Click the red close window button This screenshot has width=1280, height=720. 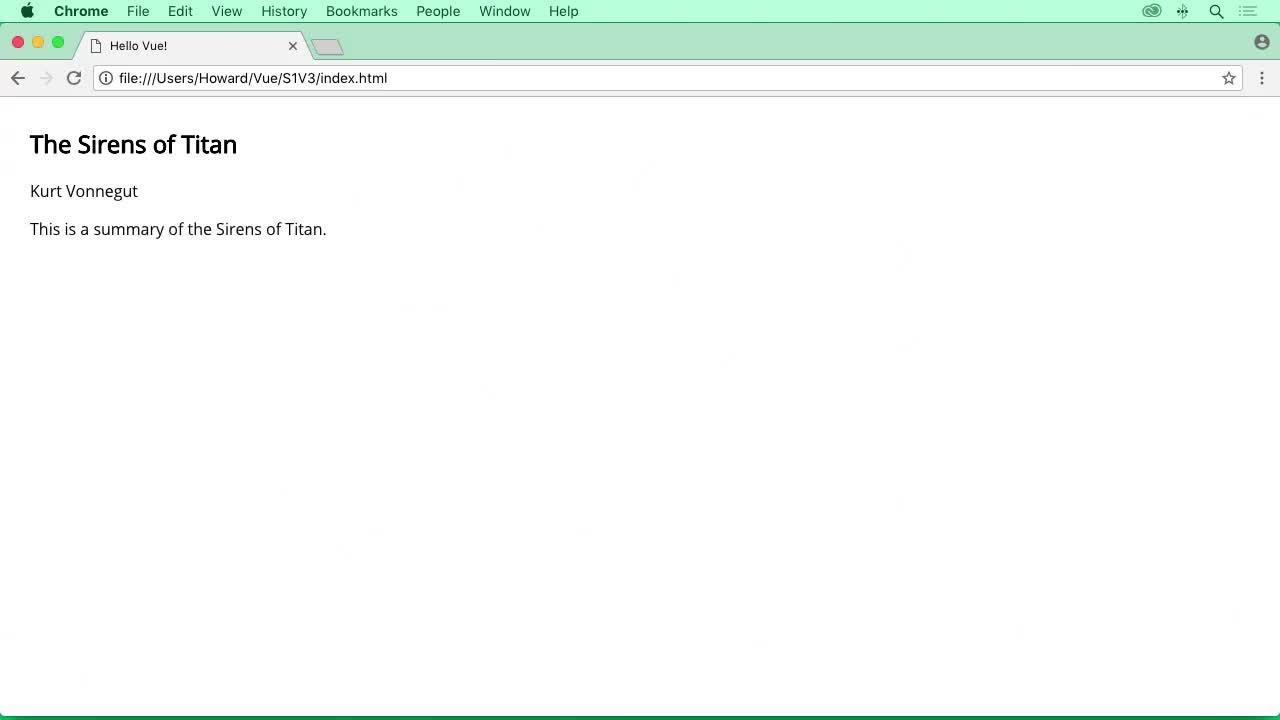coord(18,42)
